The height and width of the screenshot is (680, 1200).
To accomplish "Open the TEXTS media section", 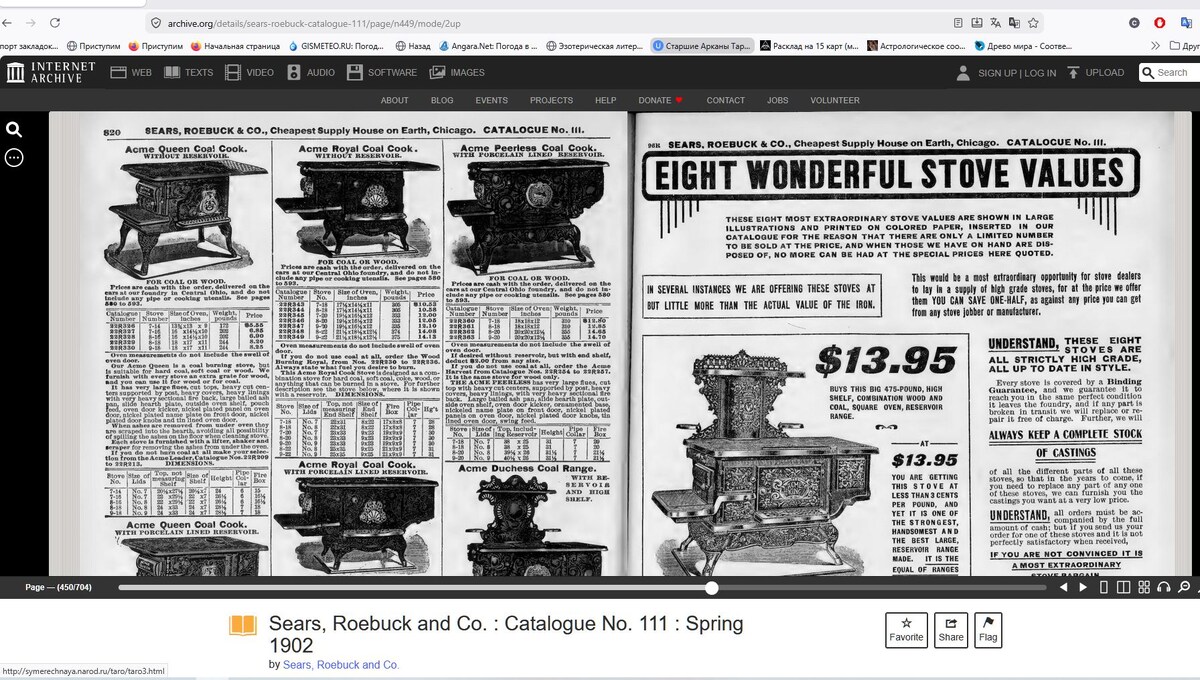I will tap(189, 72).
